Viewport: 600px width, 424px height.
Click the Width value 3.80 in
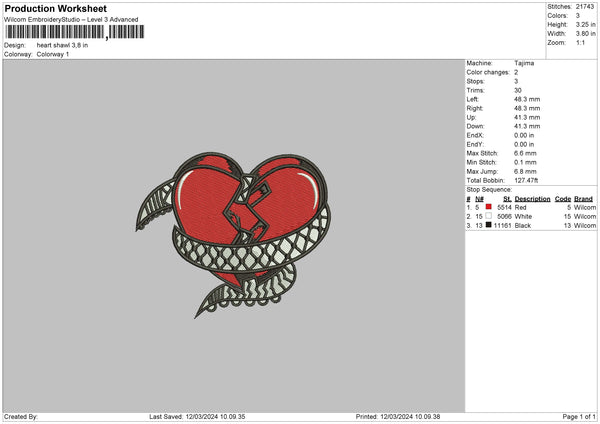coord(585,34)
